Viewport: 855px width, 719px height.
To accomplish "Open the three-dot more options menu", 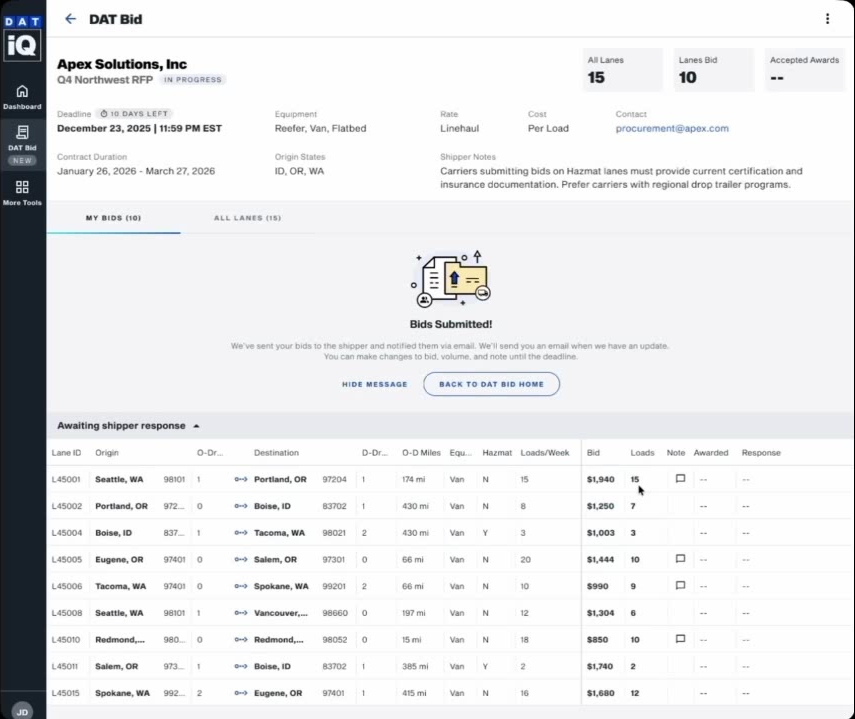I will 827,19.
